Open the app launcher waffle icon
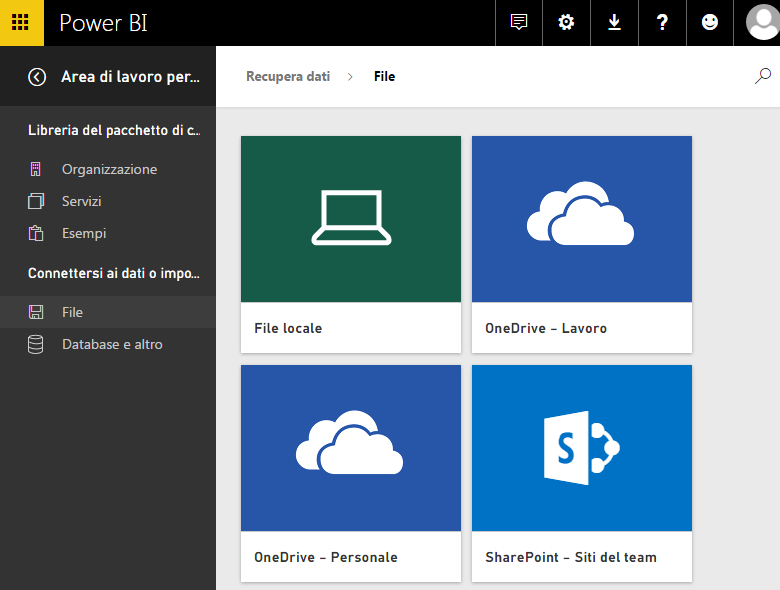 [20, 22]
